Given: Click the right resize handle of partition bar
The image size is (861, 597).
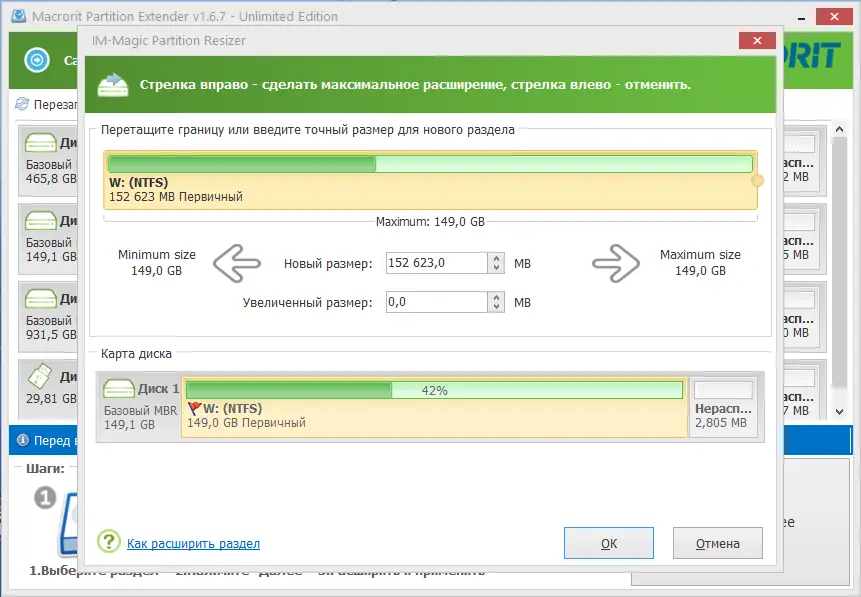Looking at the screenshot, I should pos(757,180).
